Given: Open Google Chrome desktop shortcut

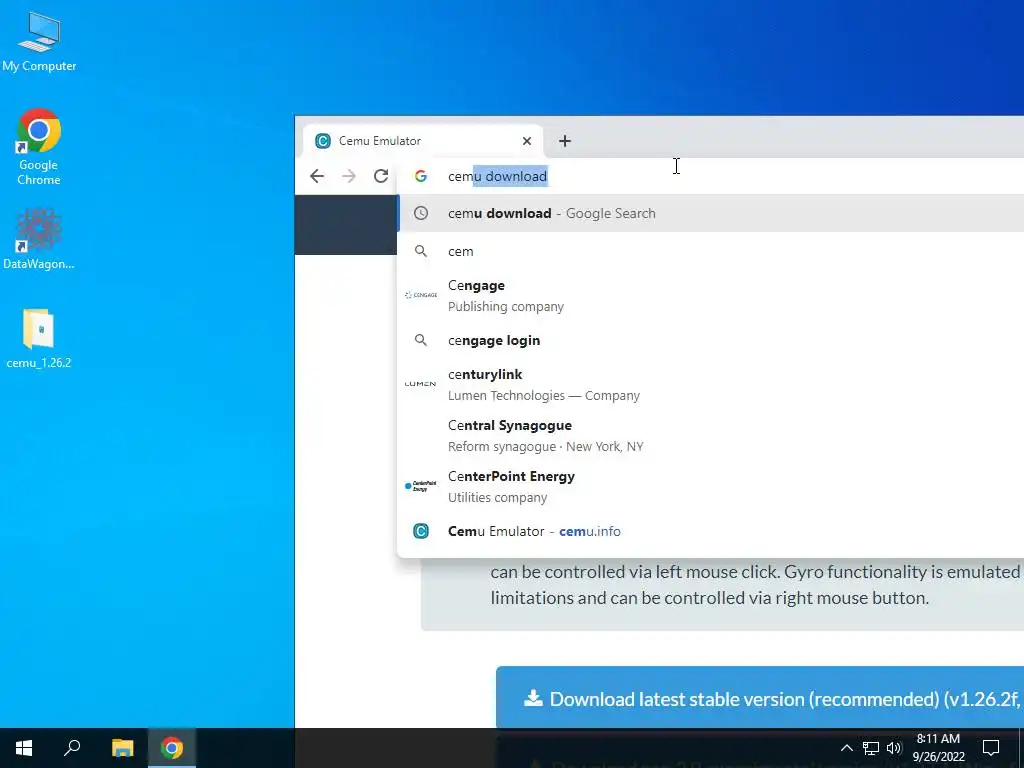Looking at the screenshot, I should [39, 147].
